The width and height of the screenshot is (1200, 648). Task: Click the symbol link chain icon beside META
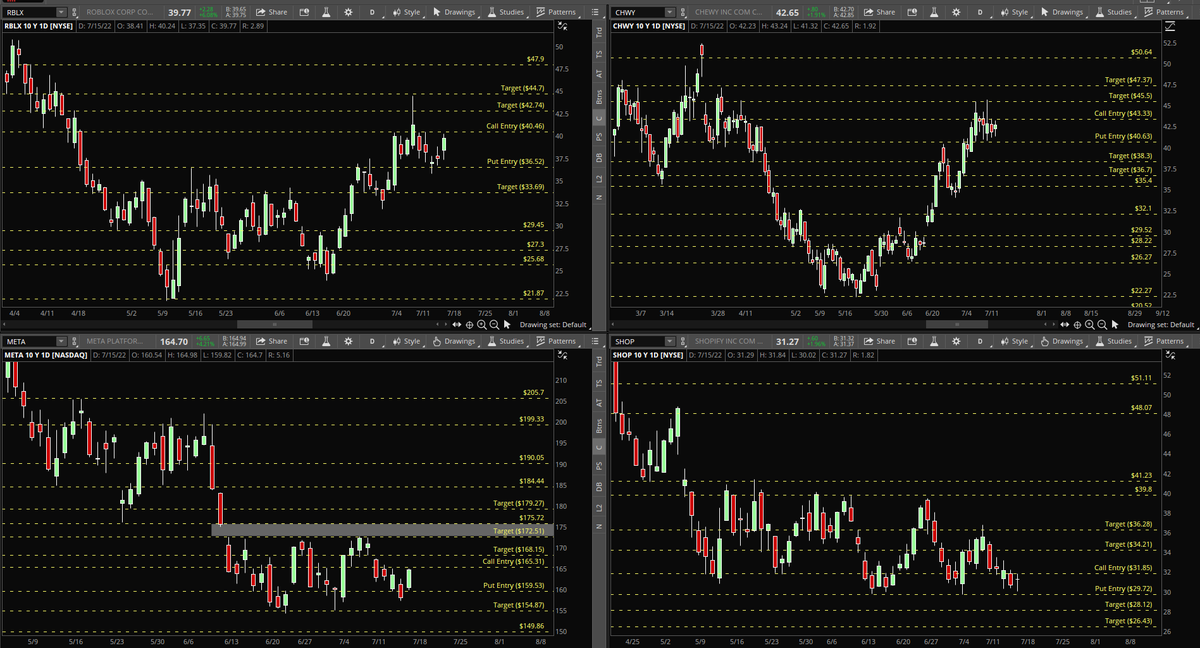point(75,341)
